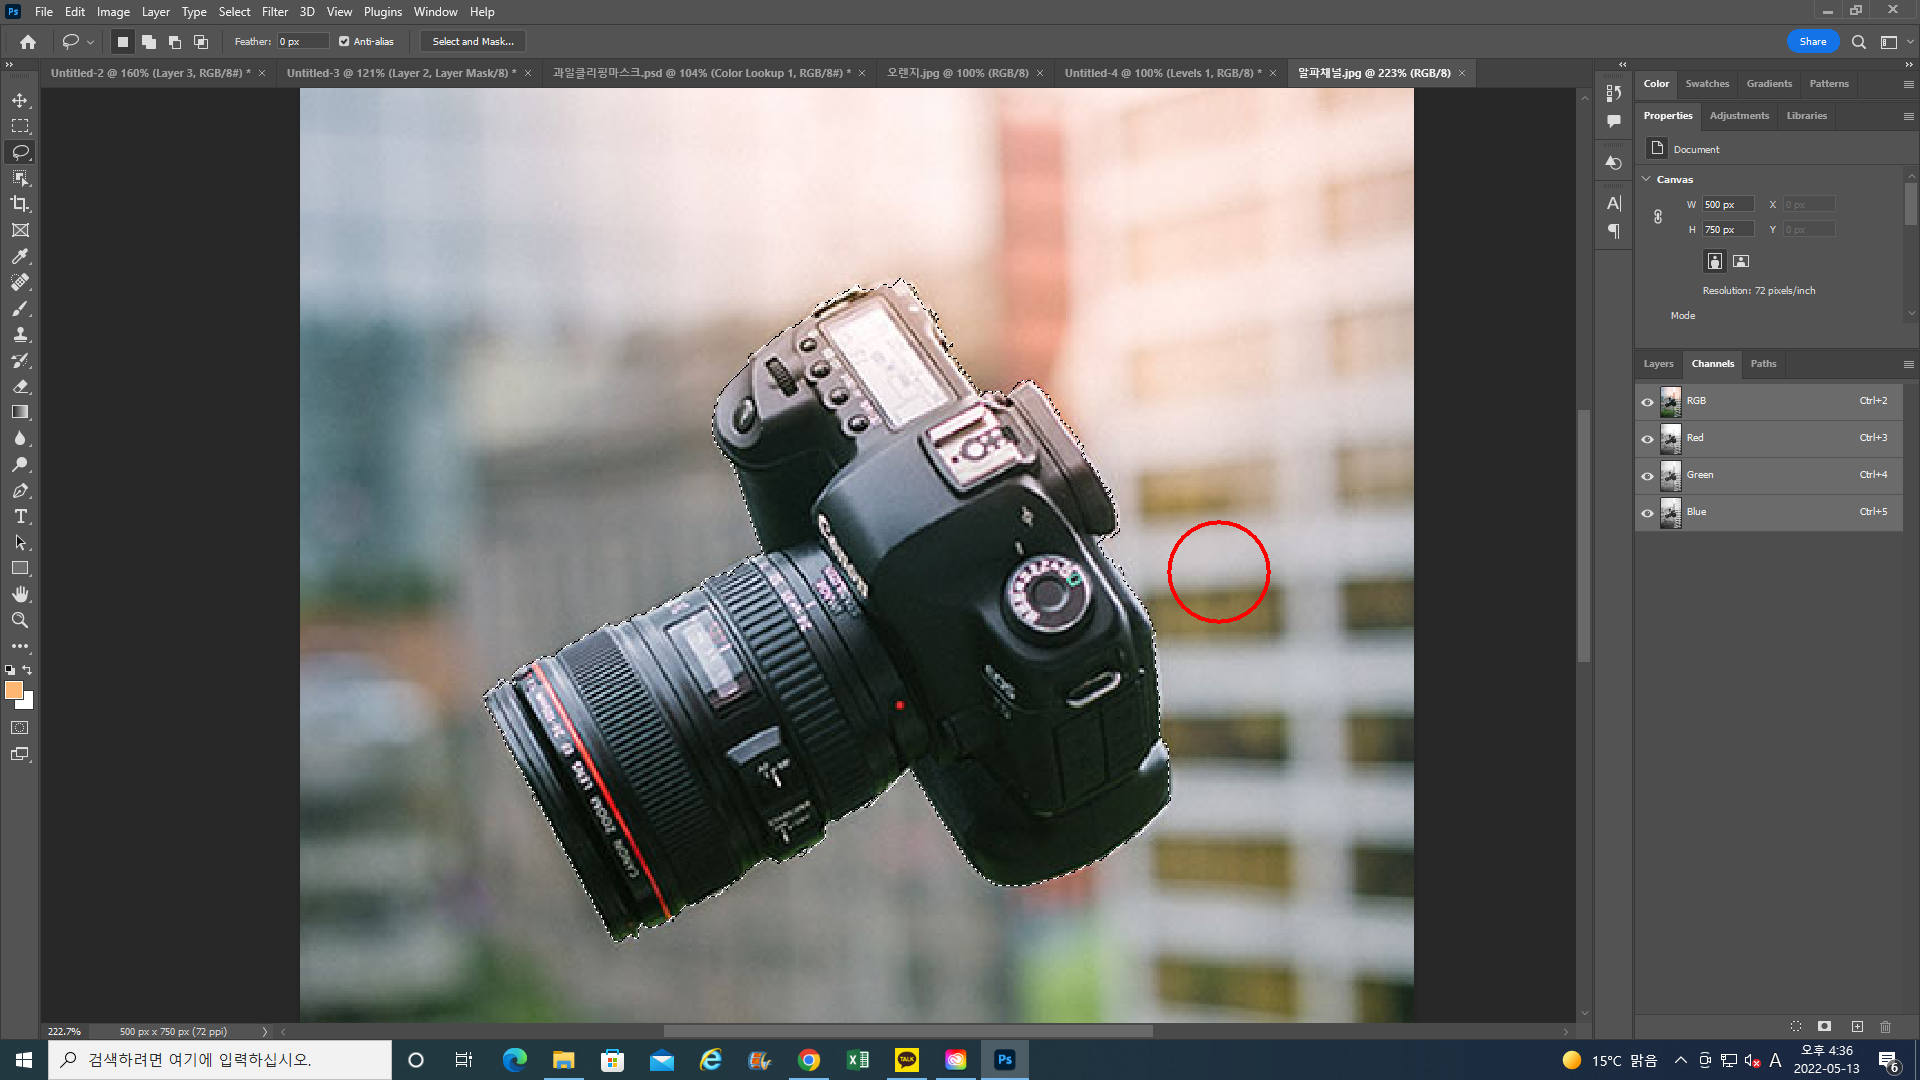Select the Move tool
This screenshot has height=1080, width=1920.
(20, 100)
